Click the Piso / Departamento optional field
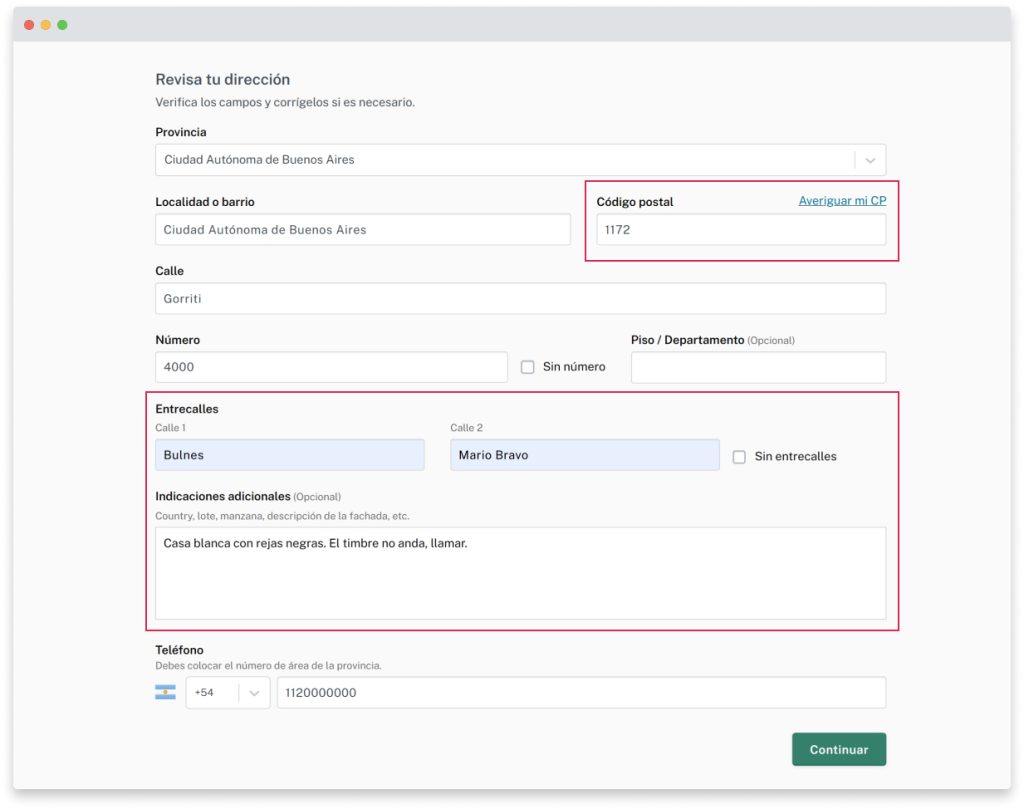1024x809 pixels. pos(758,367)
